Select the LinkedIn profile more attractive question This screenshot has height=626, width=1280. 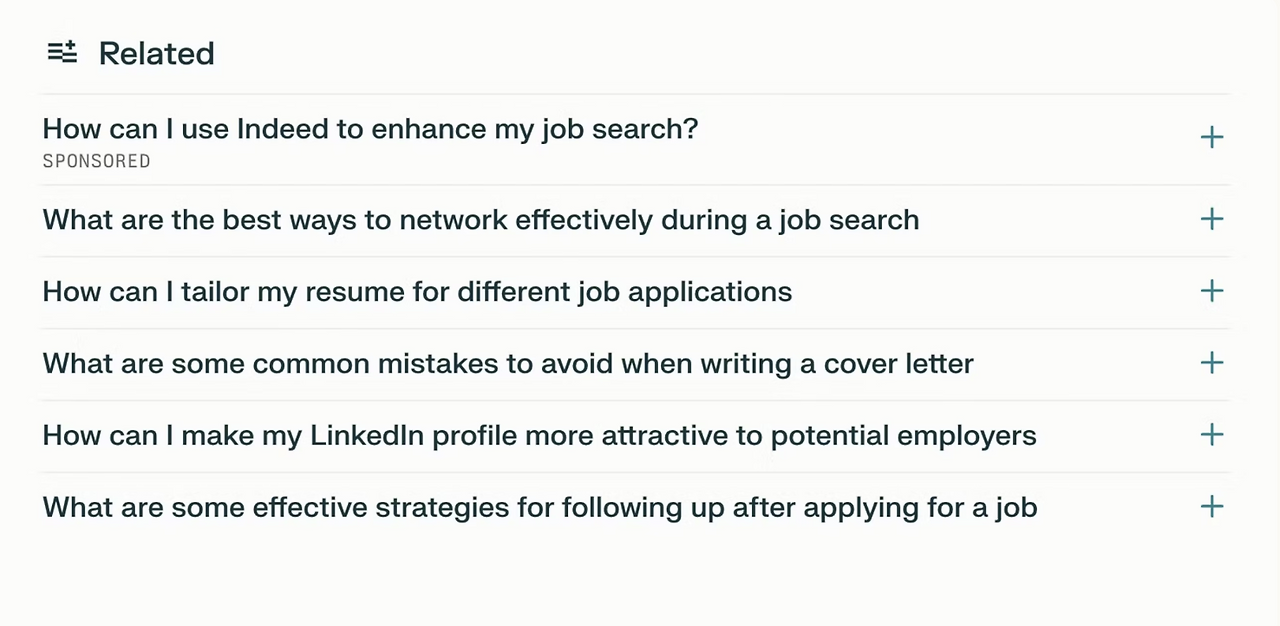(x=539, y=436)
